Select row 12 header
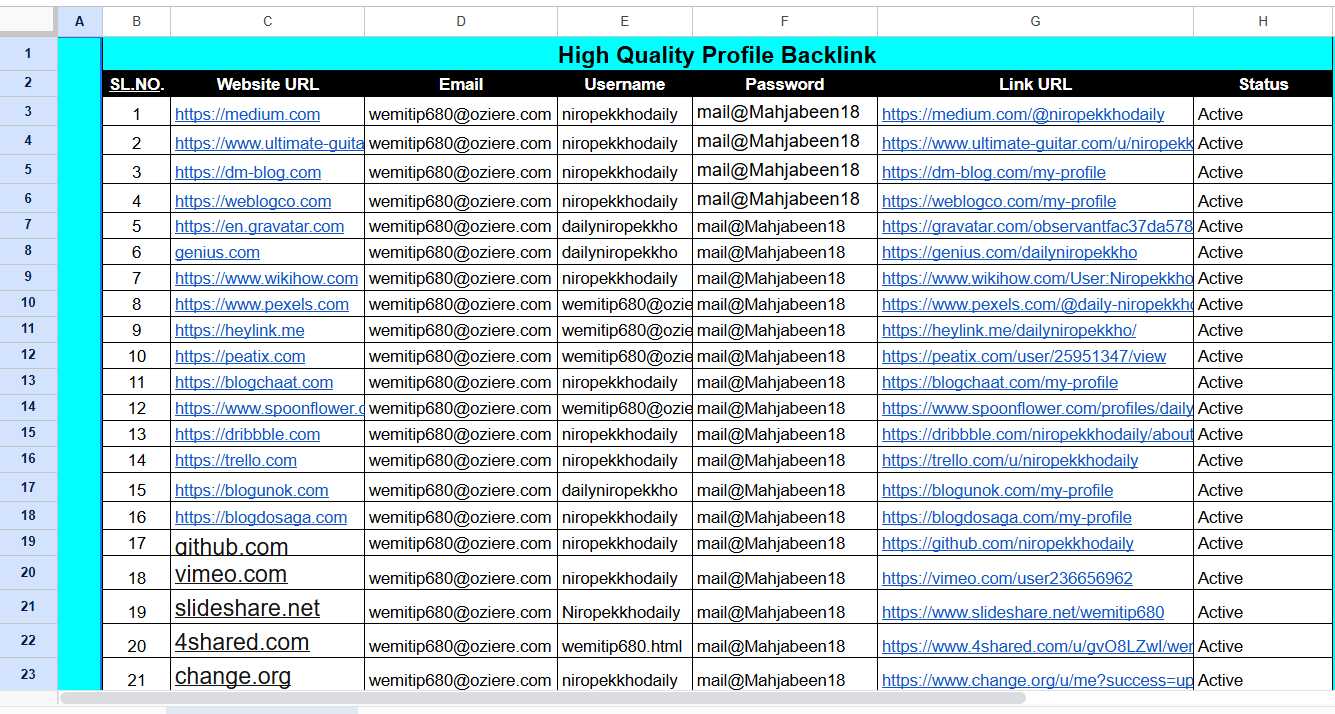 coord(28,354)
